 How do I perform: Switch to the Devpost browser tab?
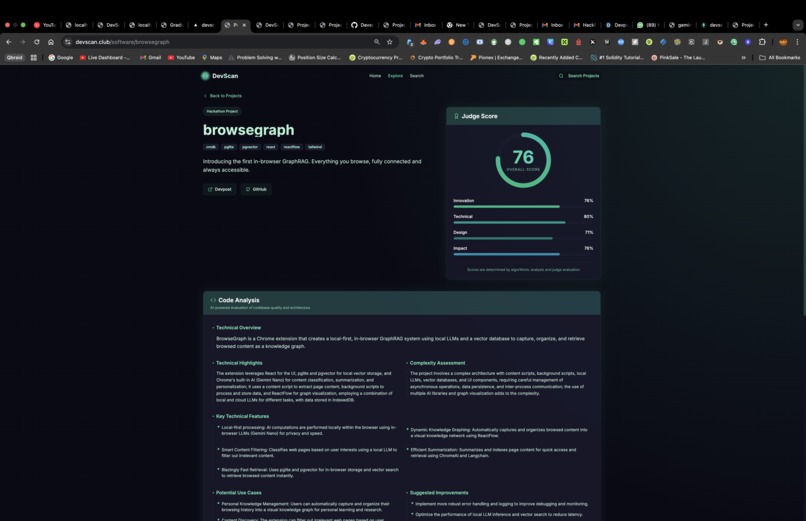616,25
